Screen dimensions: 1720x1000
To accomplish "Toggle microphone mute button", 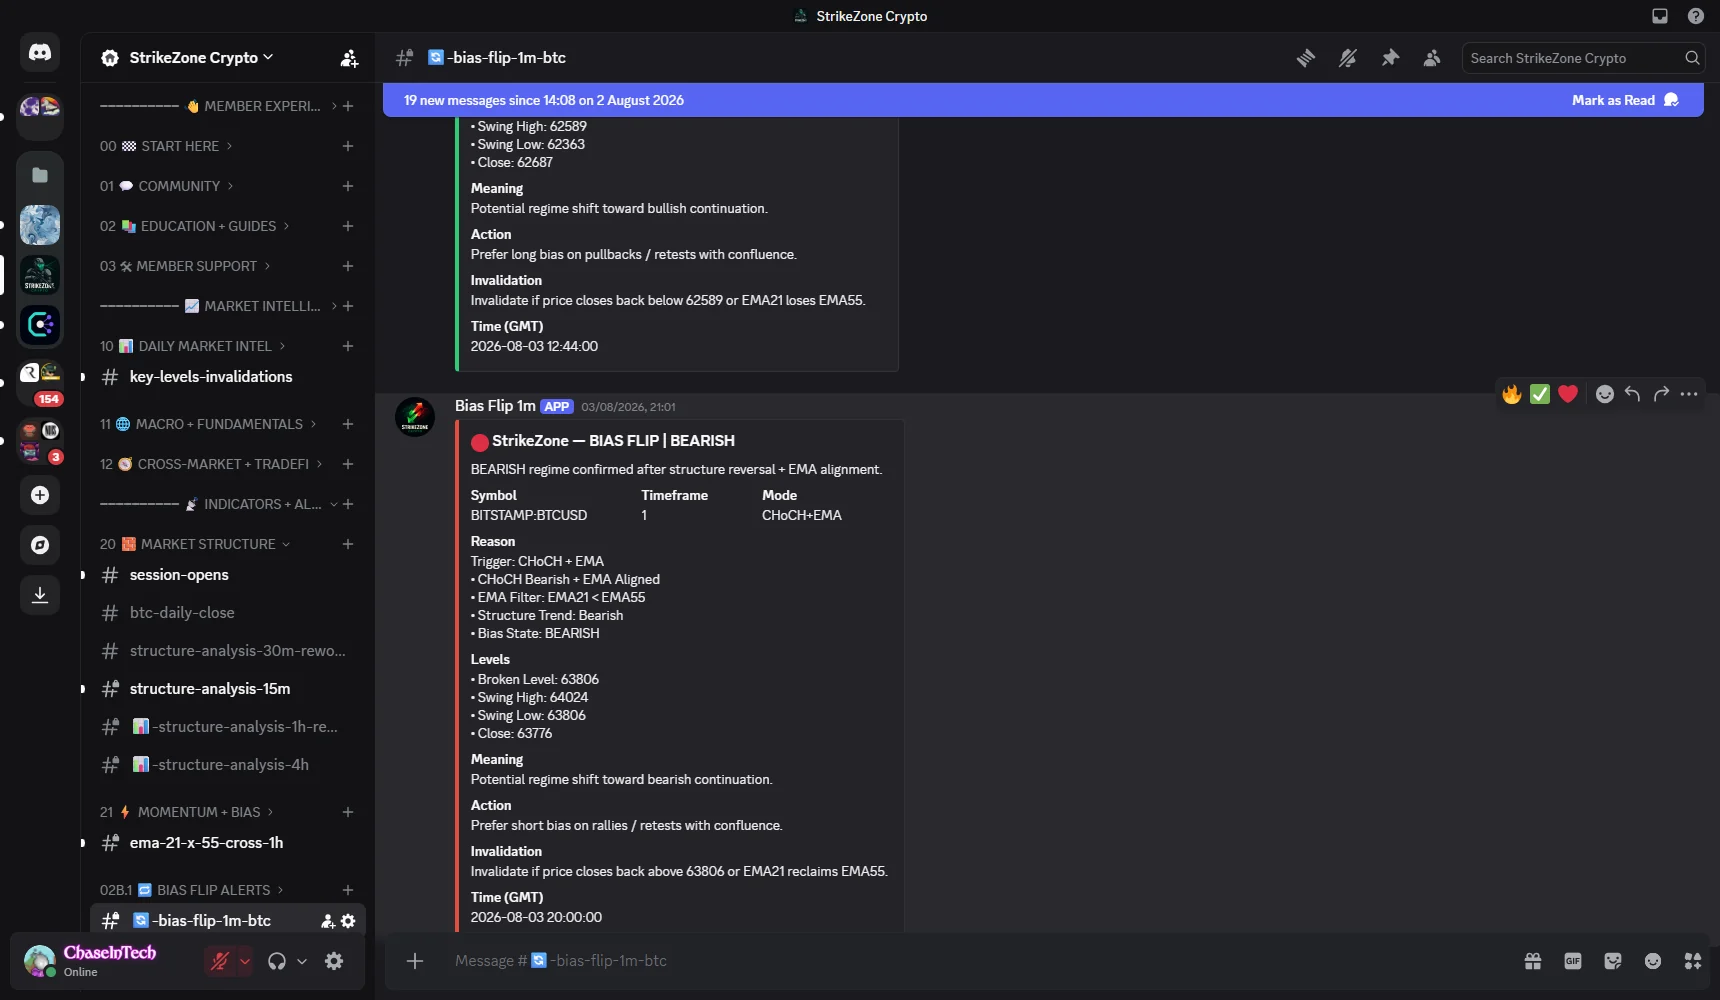I will 220,961.
